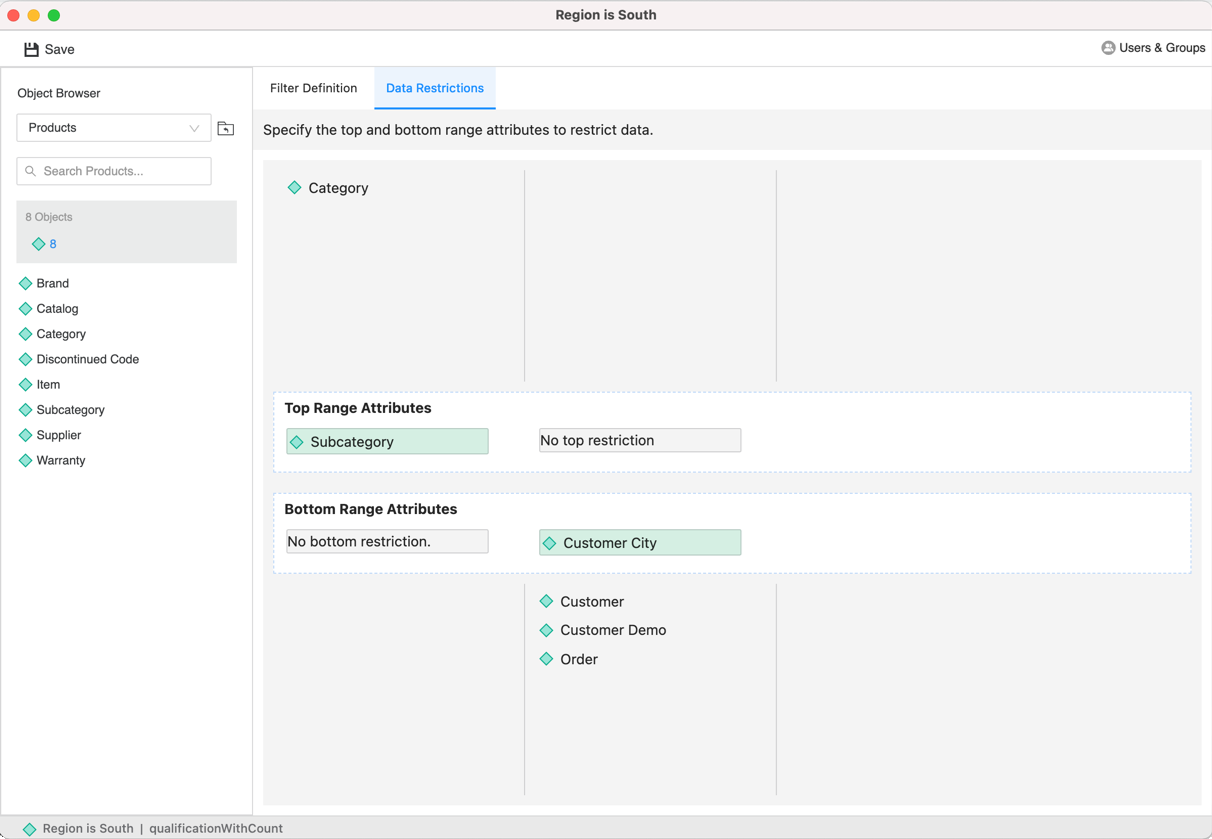Click the Supplier attribute icon
The height and width of the screenshot is (839, 1212).
pos(26,435)
